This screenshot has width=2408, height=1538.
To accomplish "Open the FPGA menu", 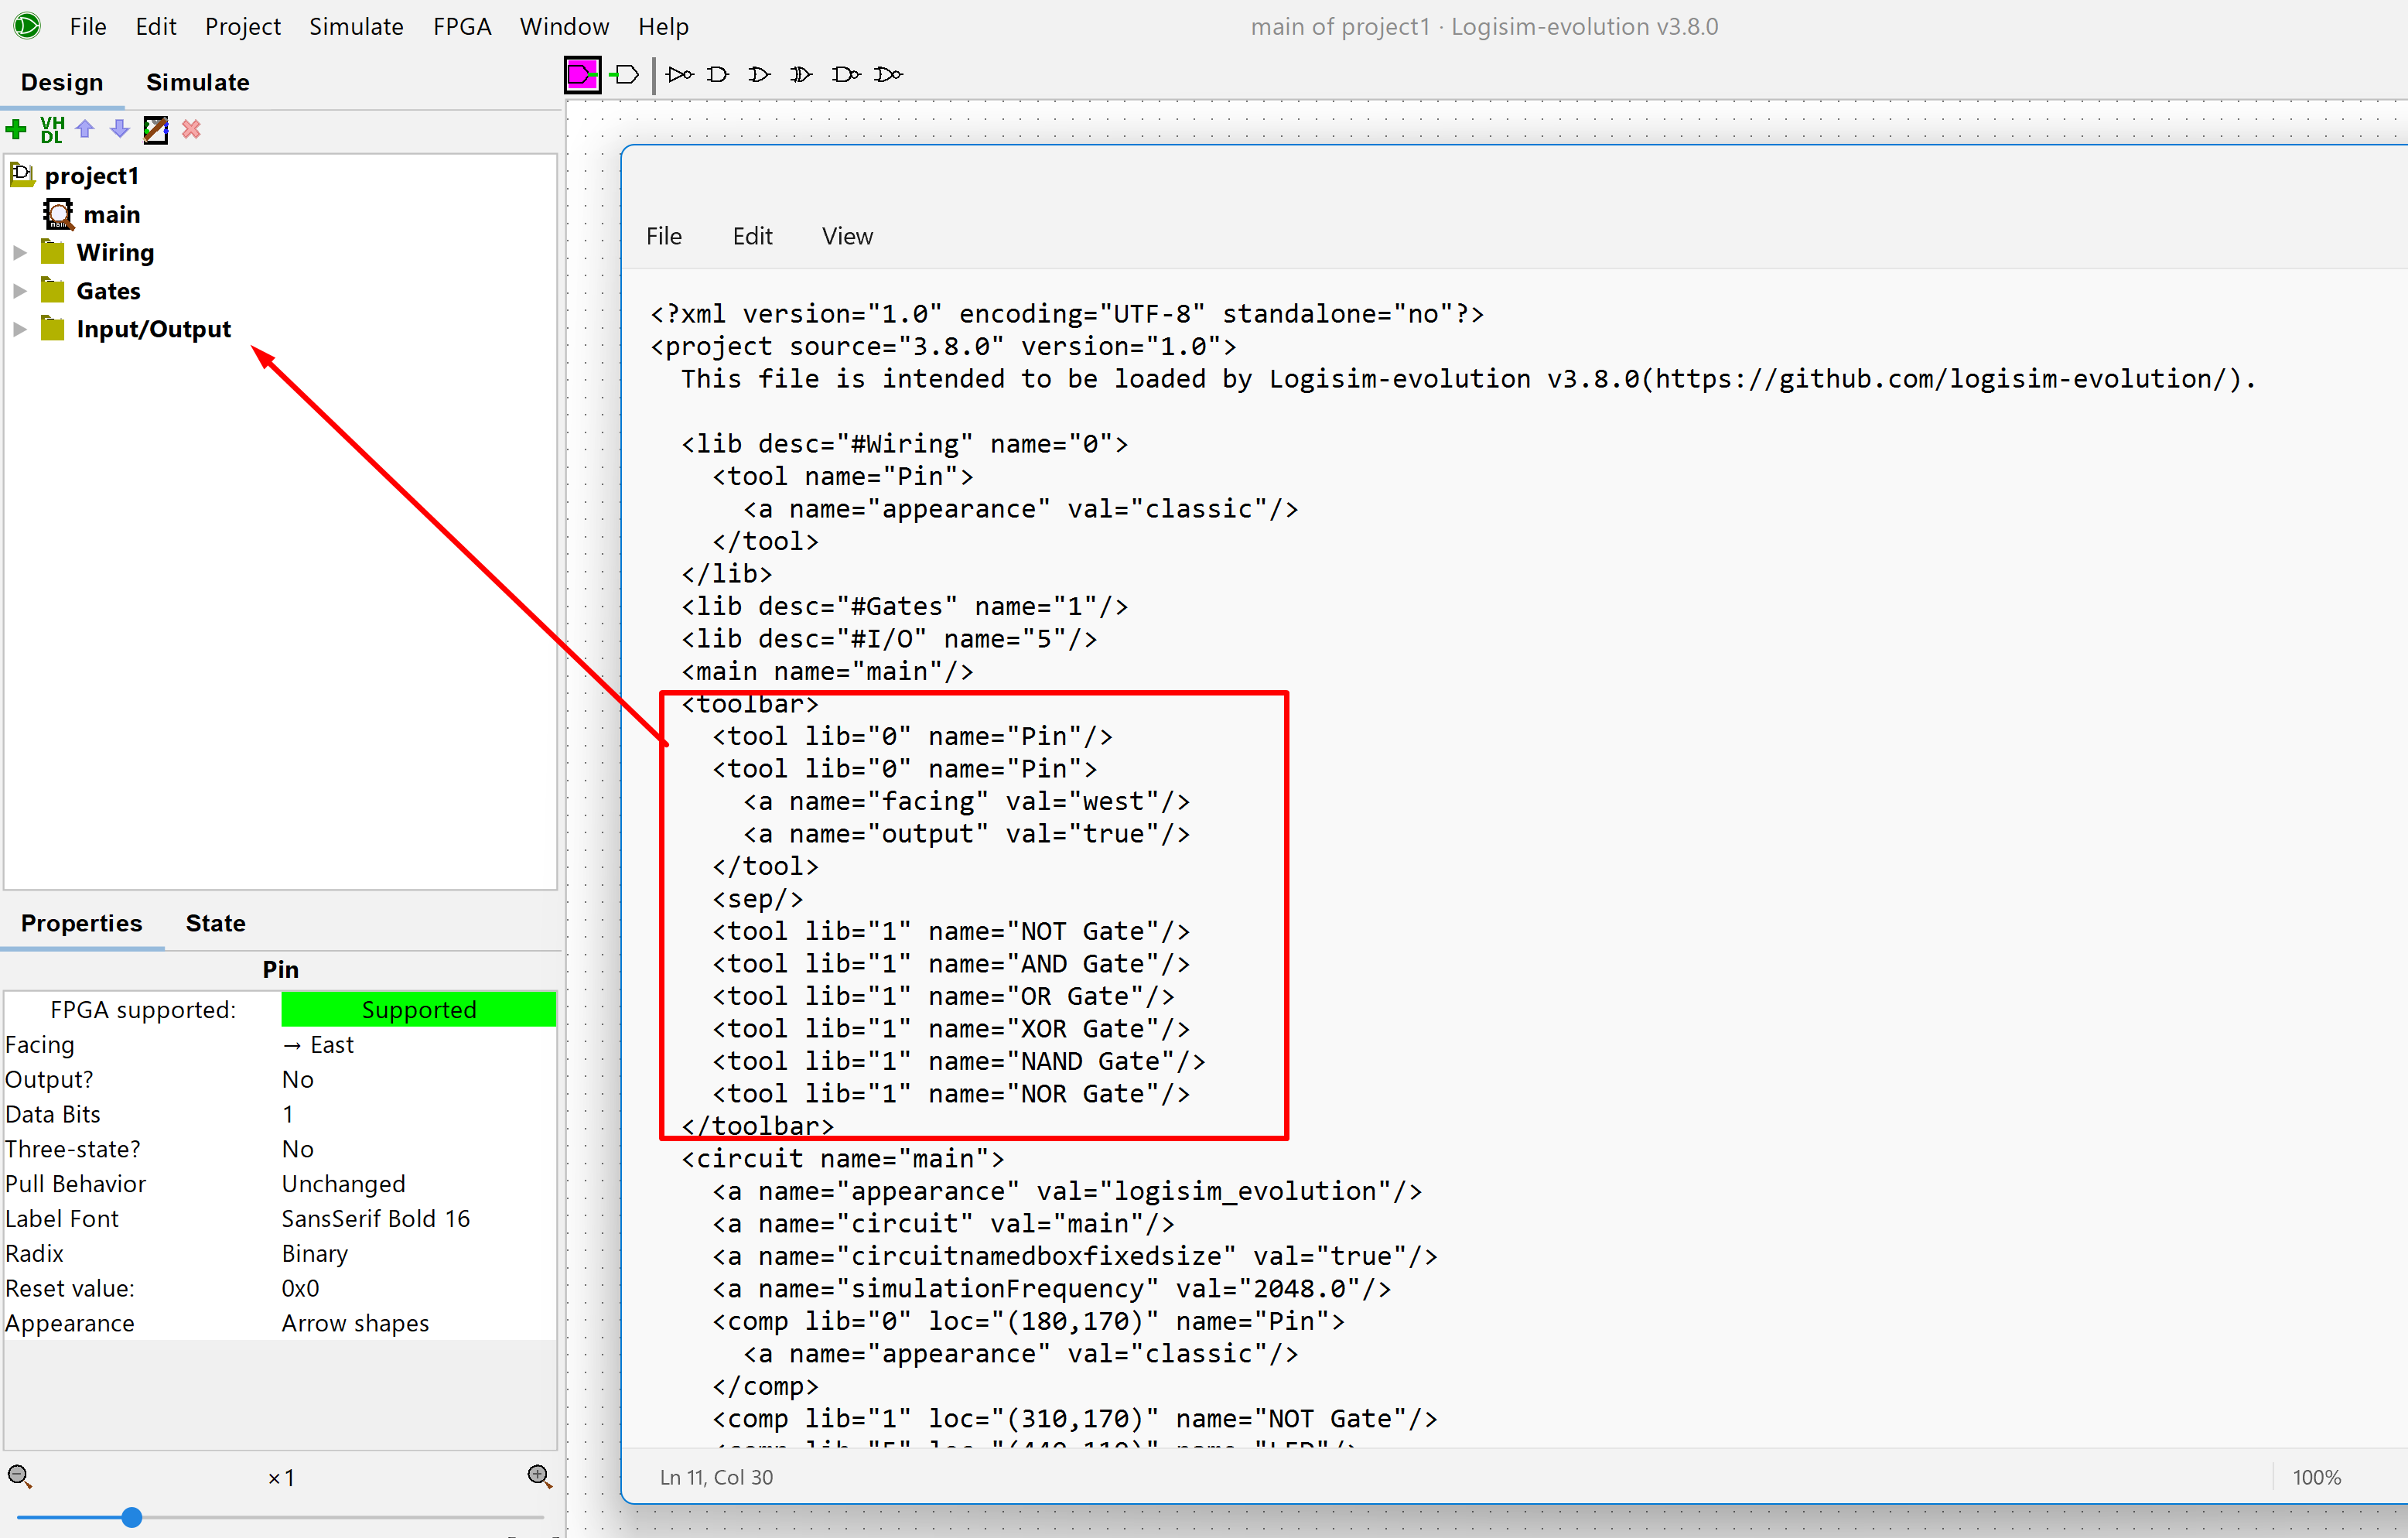I will pyautogui.click(x=462, y=27).
